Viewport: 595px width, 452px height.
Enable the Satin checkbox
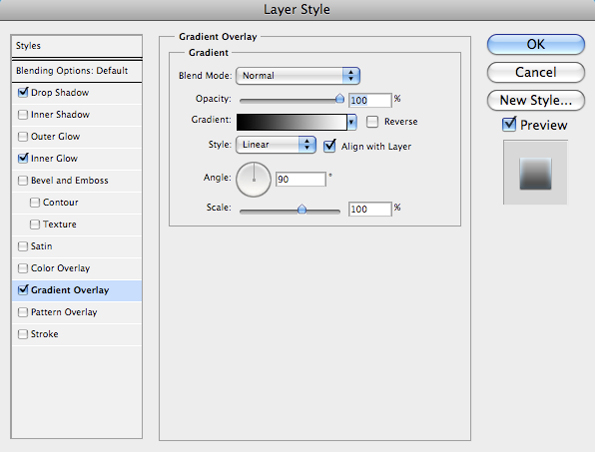(x=23, y=246)
